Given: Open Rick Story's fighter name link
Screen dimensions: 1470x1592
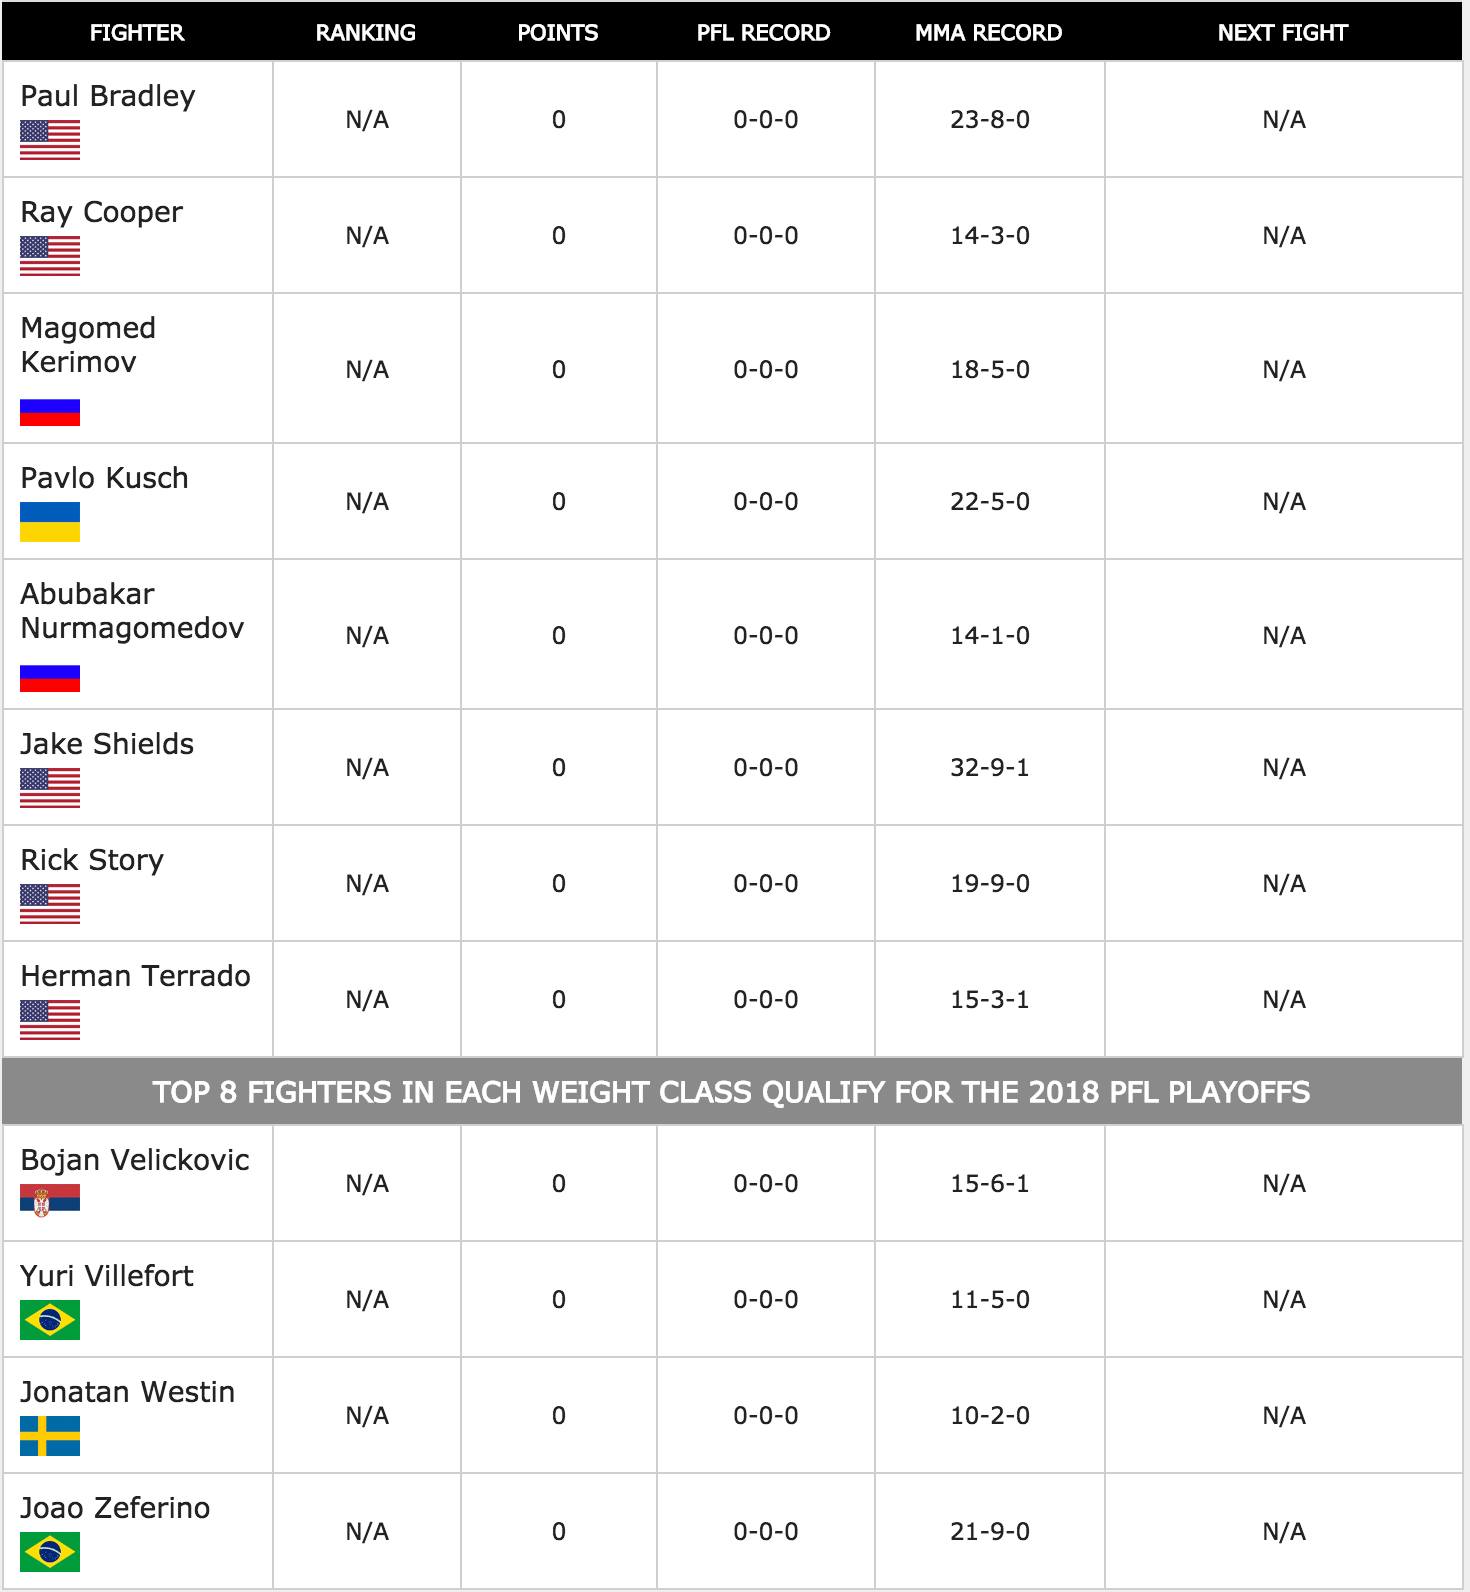Looking at the screenshot, I should [92, 861].
